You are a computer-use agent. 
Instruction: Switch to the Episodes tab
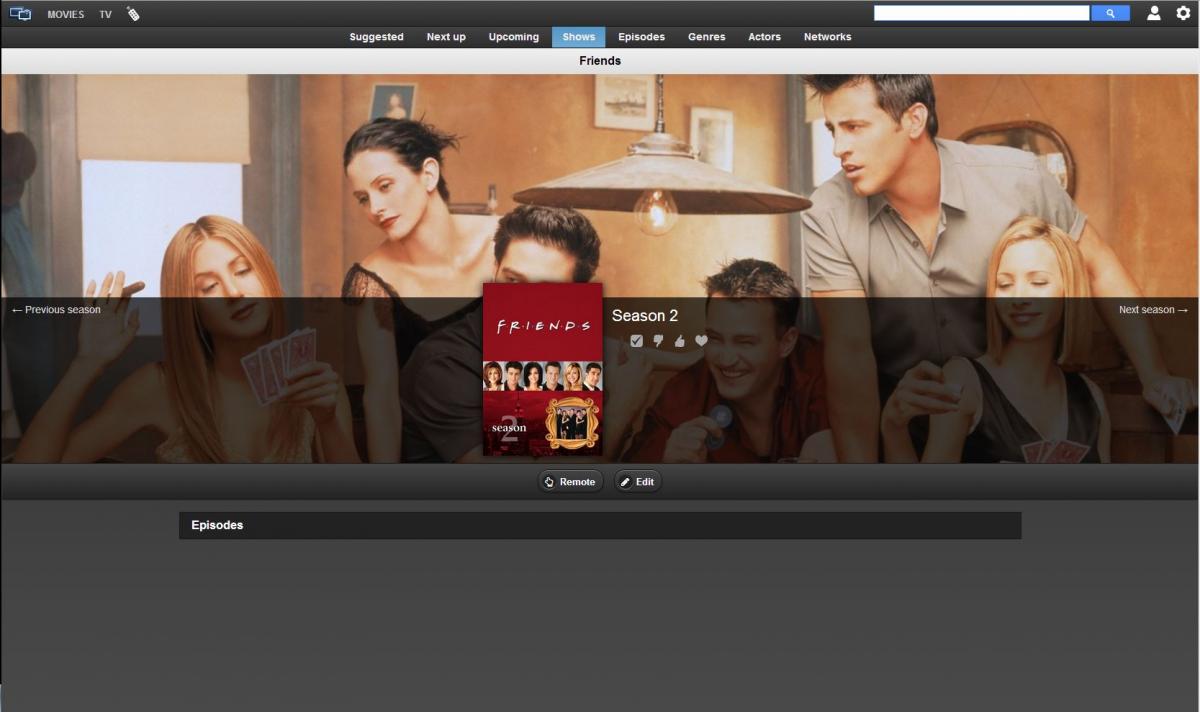[x=641, y=37]
